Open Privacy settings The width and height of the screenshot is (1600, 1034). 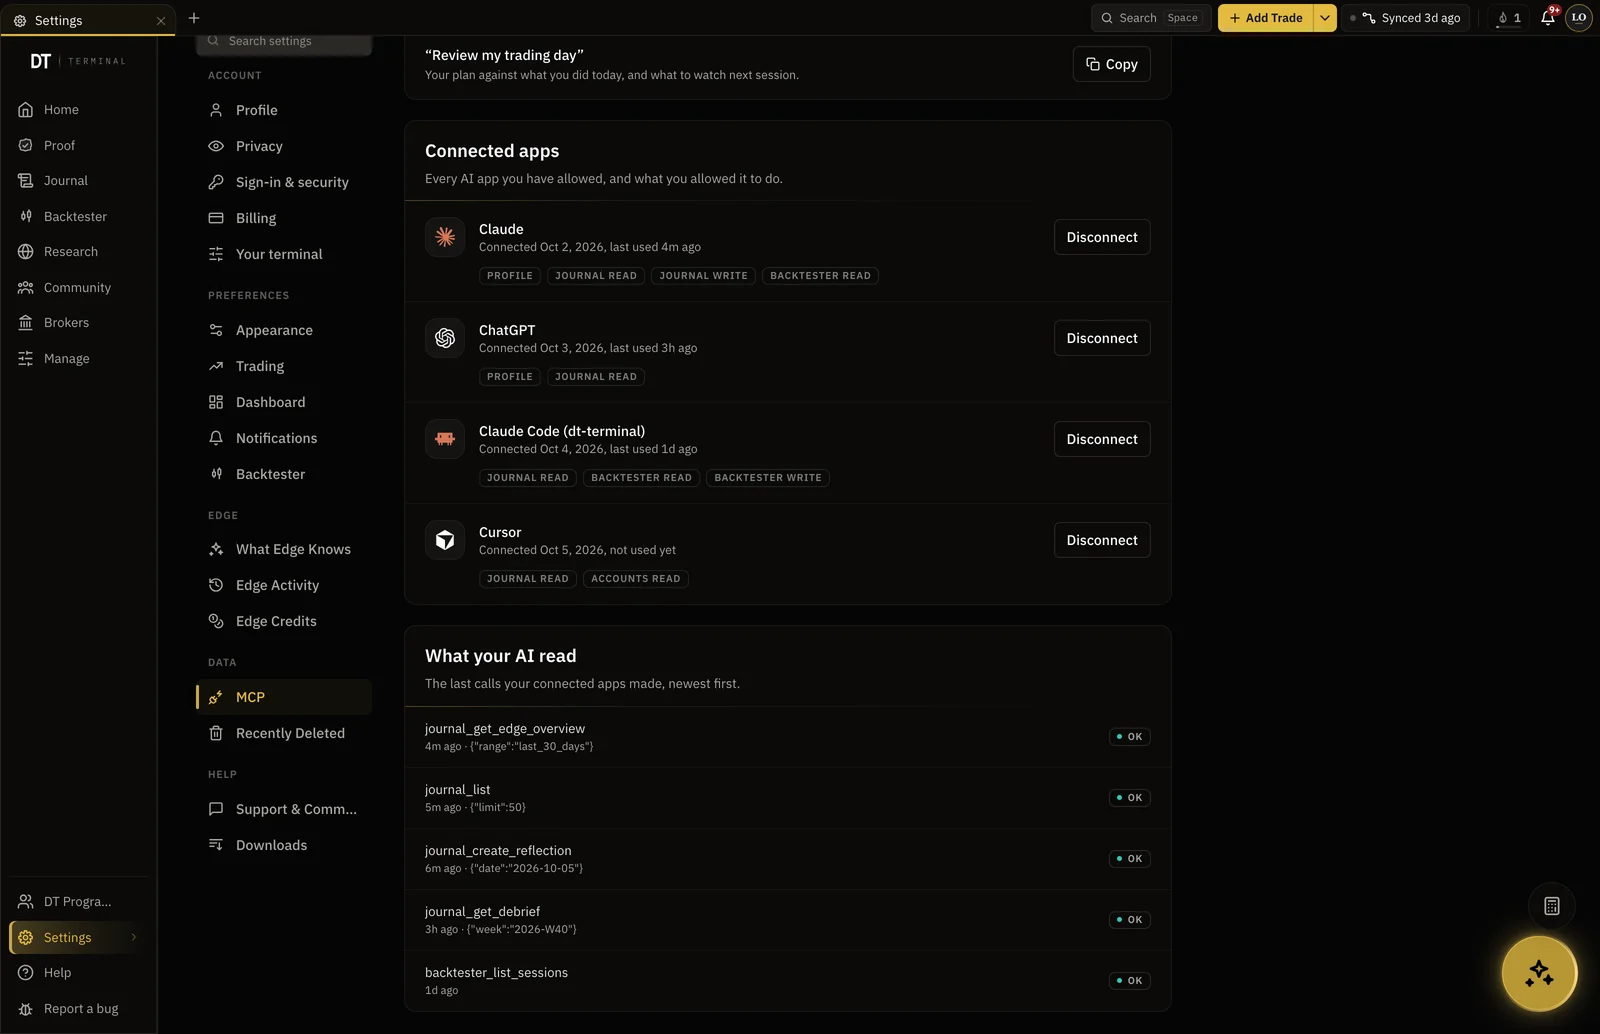pos(284,146)
